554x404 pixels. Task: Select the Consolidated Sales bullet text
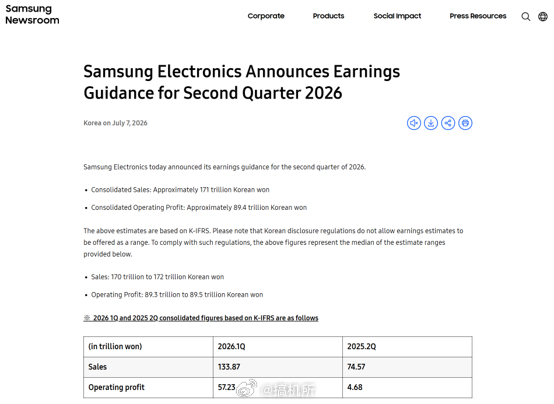[x=180, y=190]
